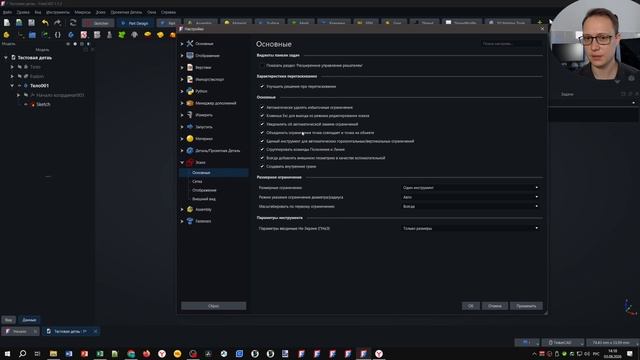Viewport: 640px width, 360px height.
Task: Toggle 'Автоматически удалять избыточные ограничения' checkbox
Action: click(262, 107)
